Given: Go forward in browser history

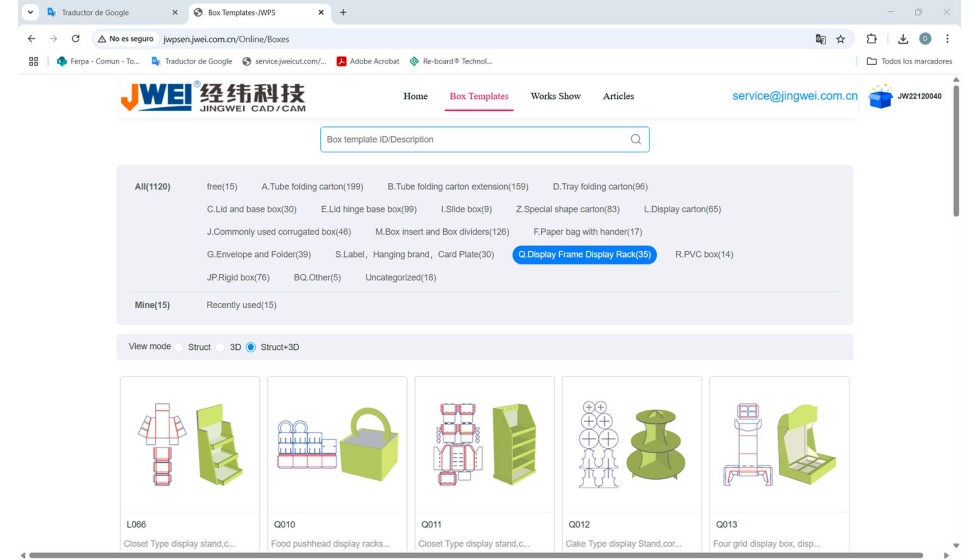Looking at the screenshot, I should click(53, 39).
